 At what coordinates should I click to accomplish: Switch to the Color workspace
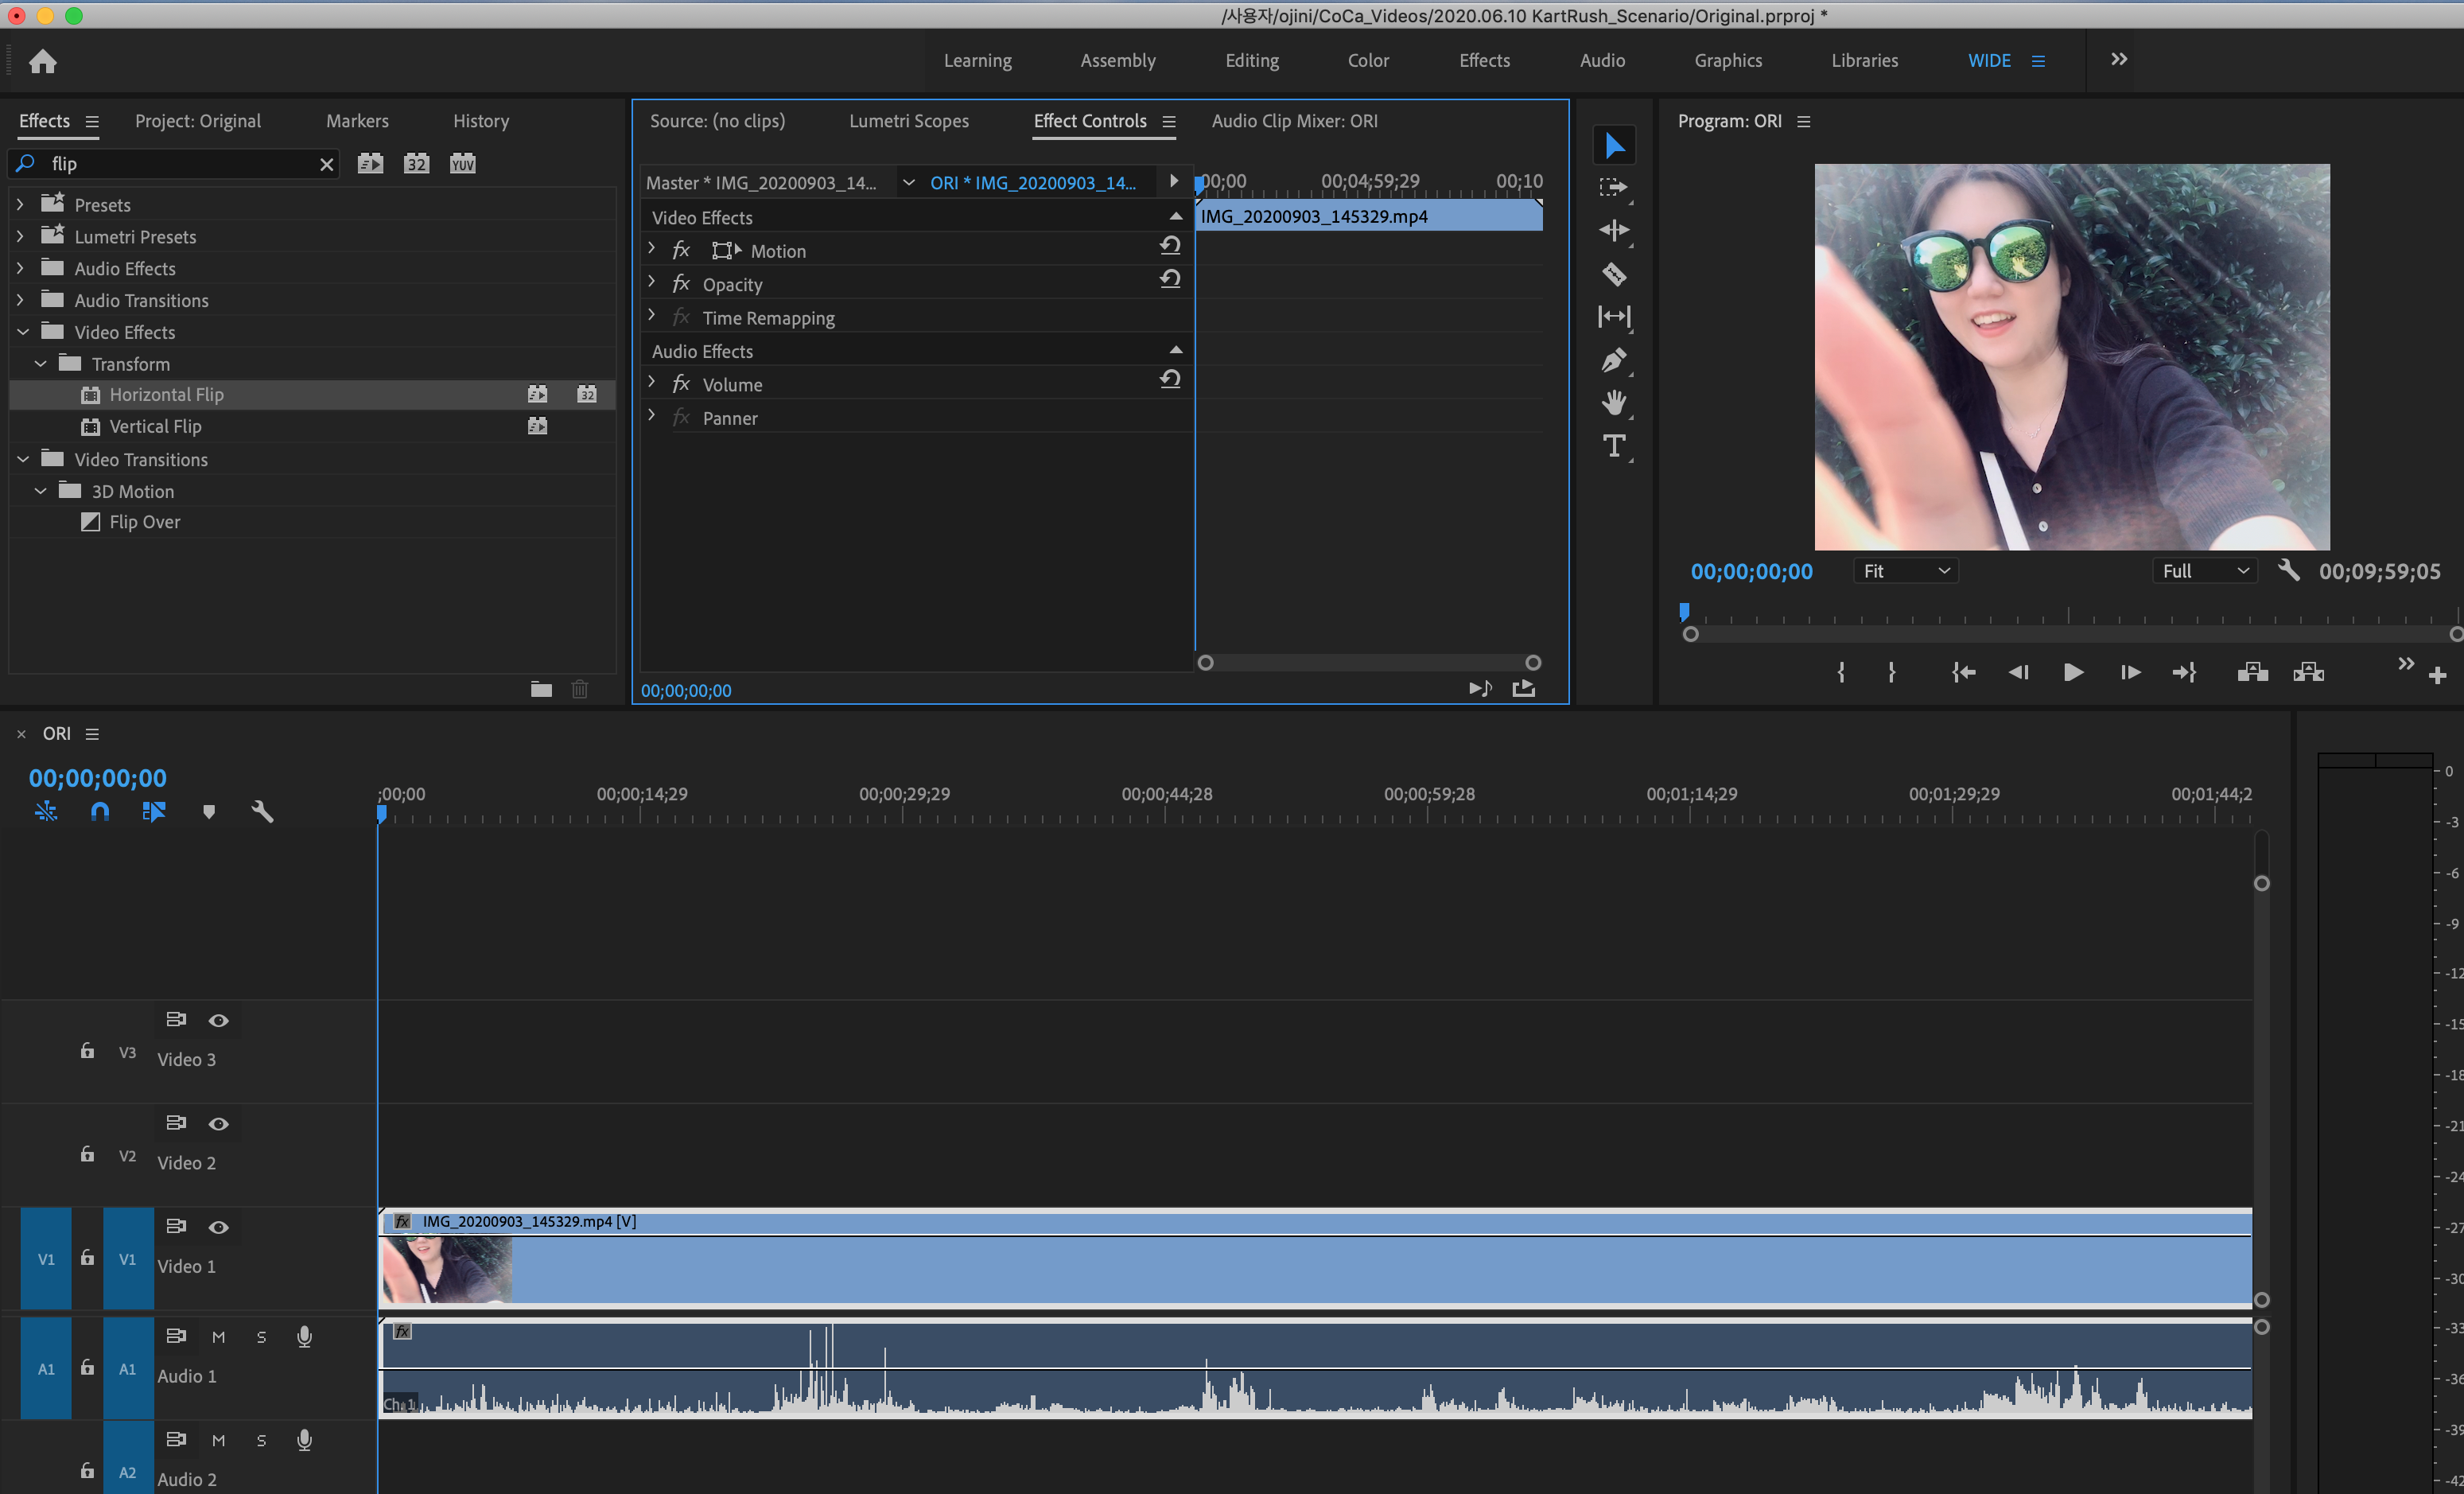click(x=1367, y=61)
